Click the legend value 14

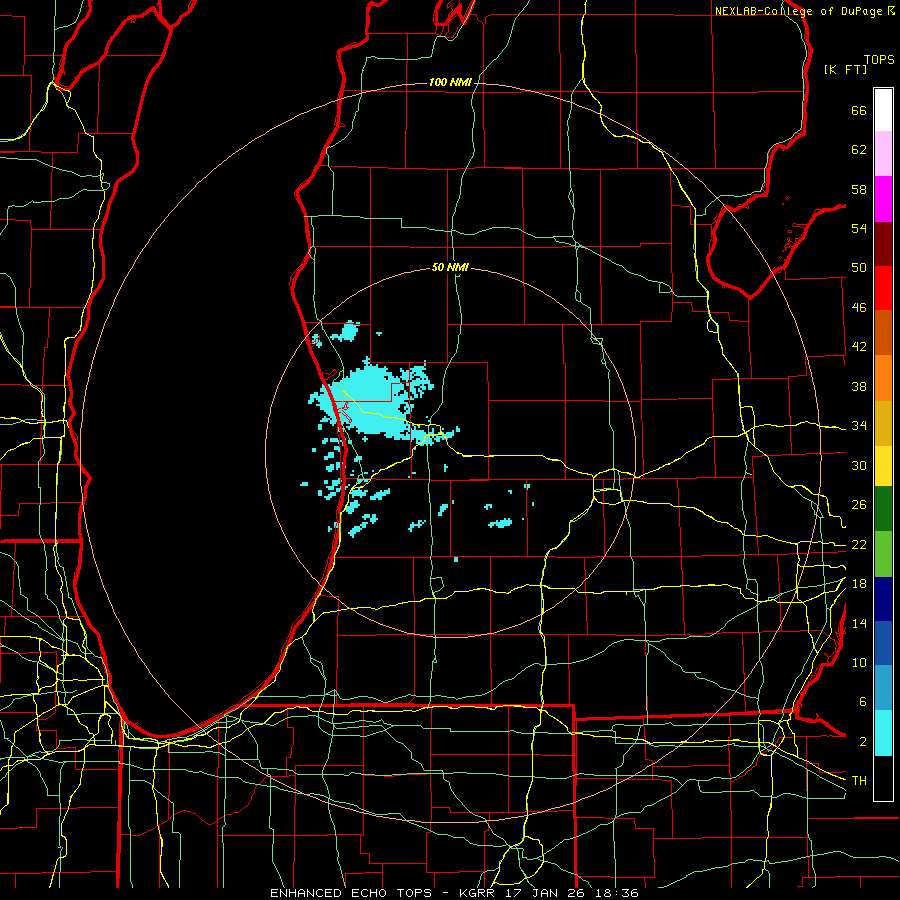(859, 623)
